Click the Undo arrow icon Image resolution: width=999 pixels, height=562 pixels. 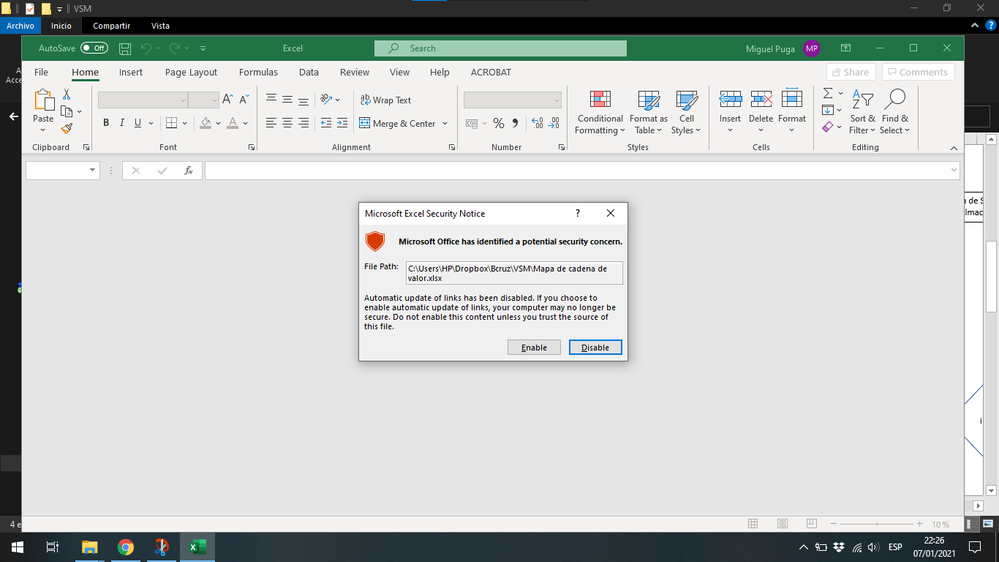pyautogui.click(x=146, y=48)
